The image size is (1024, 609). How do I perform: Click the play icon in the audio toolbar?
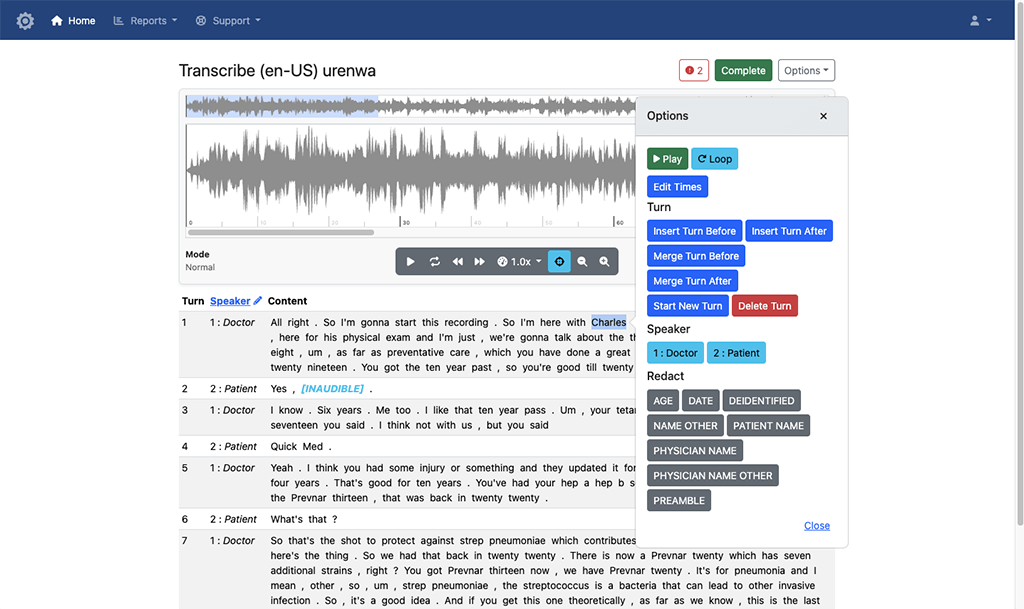pyautogui.click(x=411, y=262)
